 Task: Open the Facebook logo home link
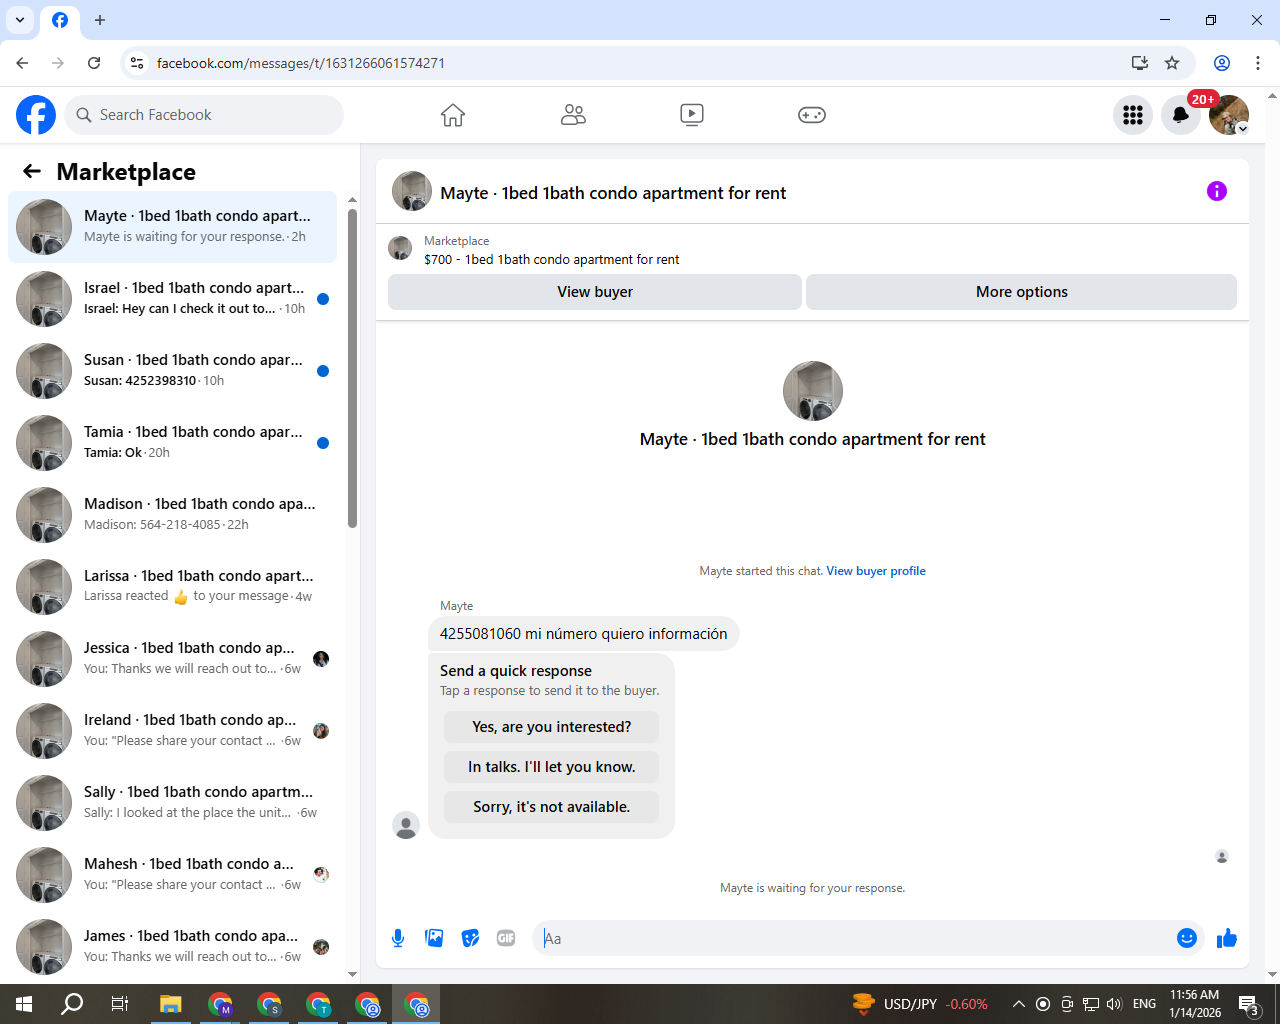tap(36, 115)
